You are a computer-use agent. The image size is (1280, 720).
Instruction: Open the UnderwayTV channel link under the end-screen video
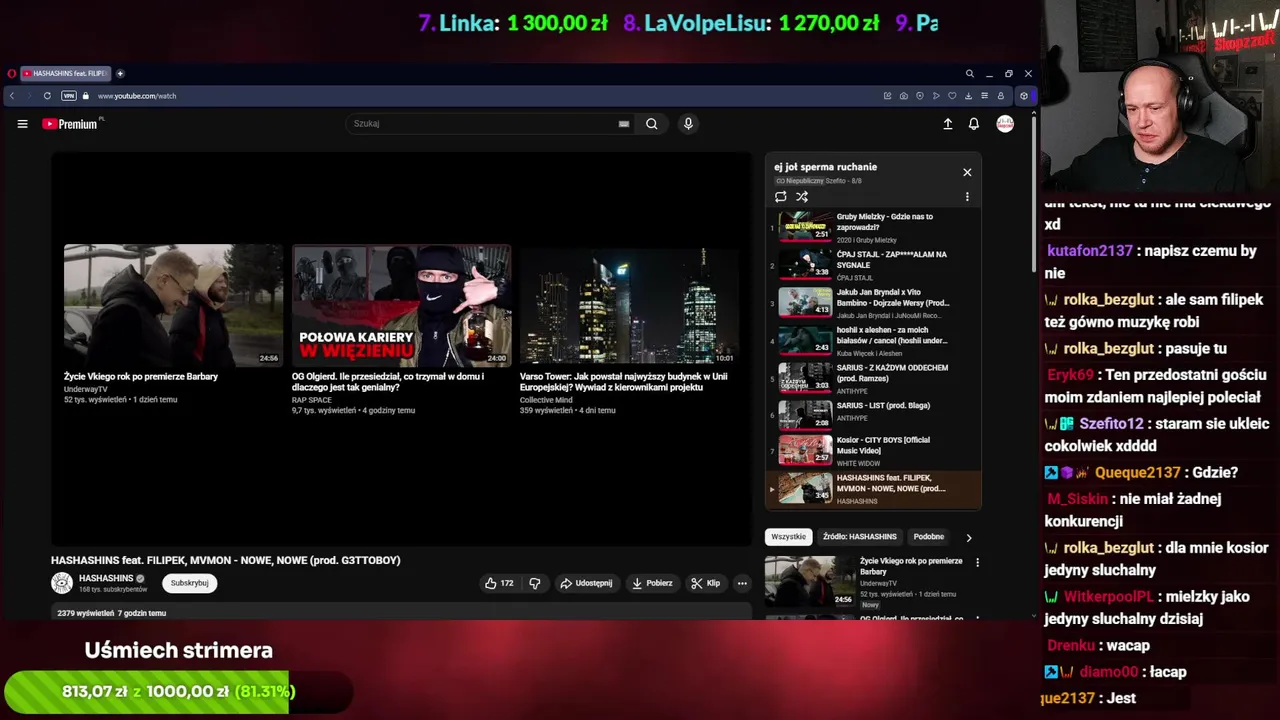point(86,389)
